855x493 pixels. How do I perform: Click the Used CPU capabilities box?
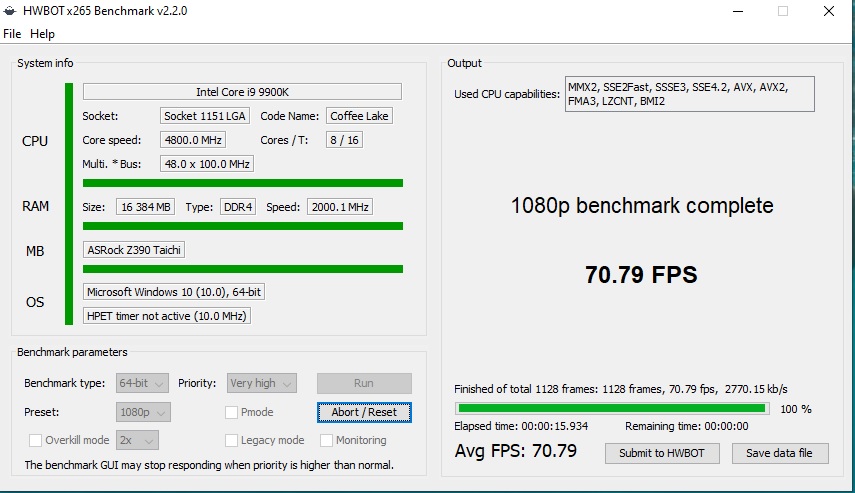coord(690,94)
